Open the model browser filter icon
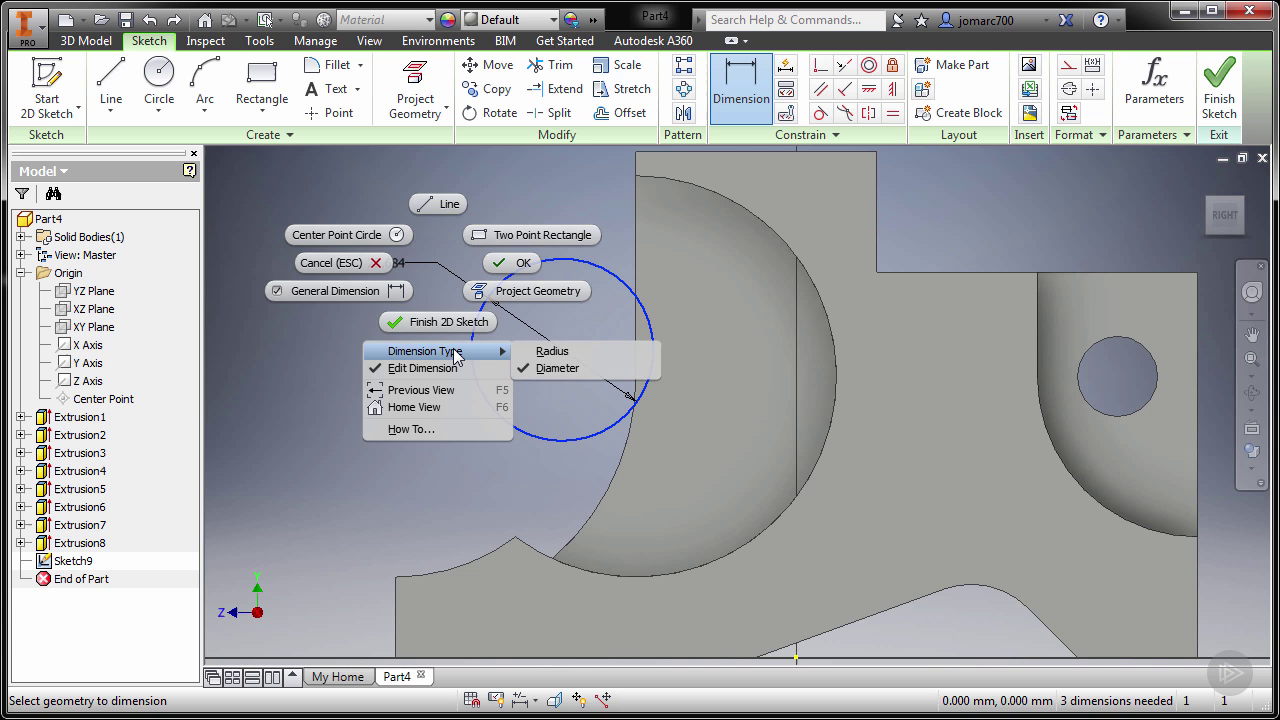The width and height of the screenshot is (1280, 720). (x=22, y=194)
